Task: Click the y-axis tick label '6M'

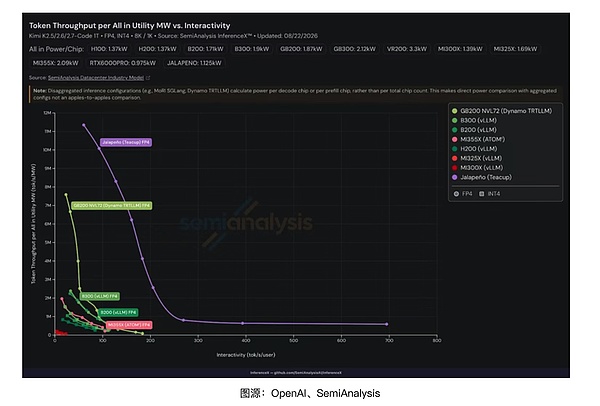Action: tap(48, 224)
